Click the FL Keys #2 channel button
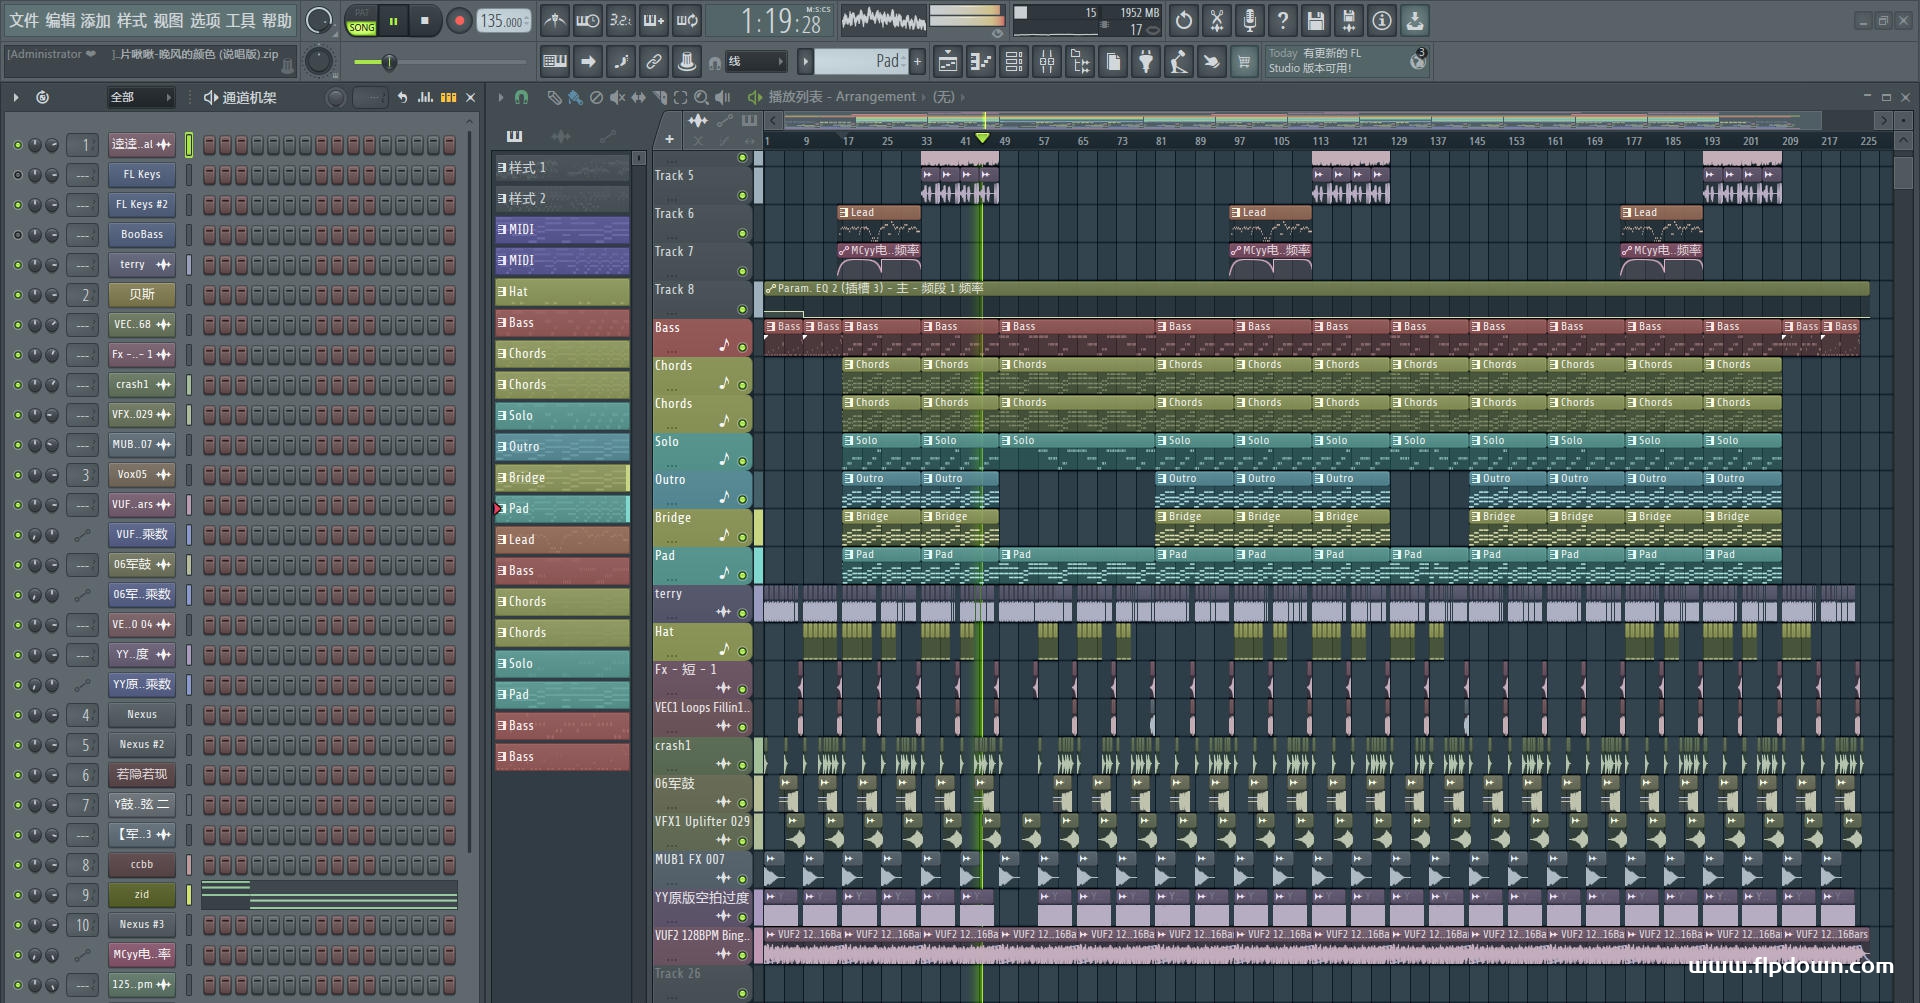Image resolution: width=1920 pixels, height=1003 pixels. pos(142,205)
